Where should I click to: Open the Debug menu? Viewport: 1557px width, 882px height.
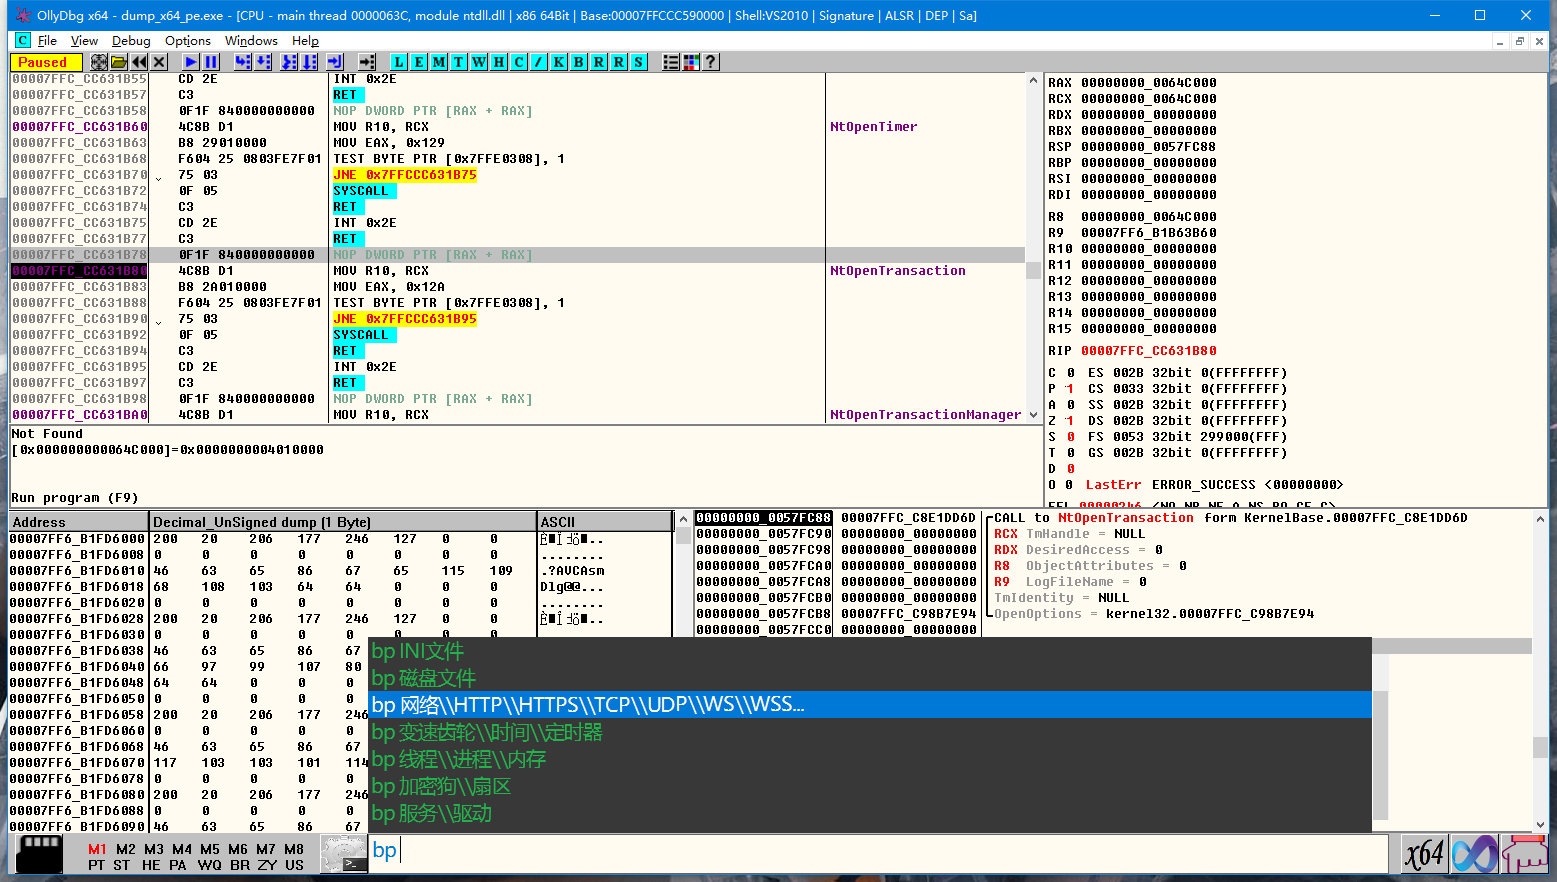pyautogui.click(x=131, y=41)
